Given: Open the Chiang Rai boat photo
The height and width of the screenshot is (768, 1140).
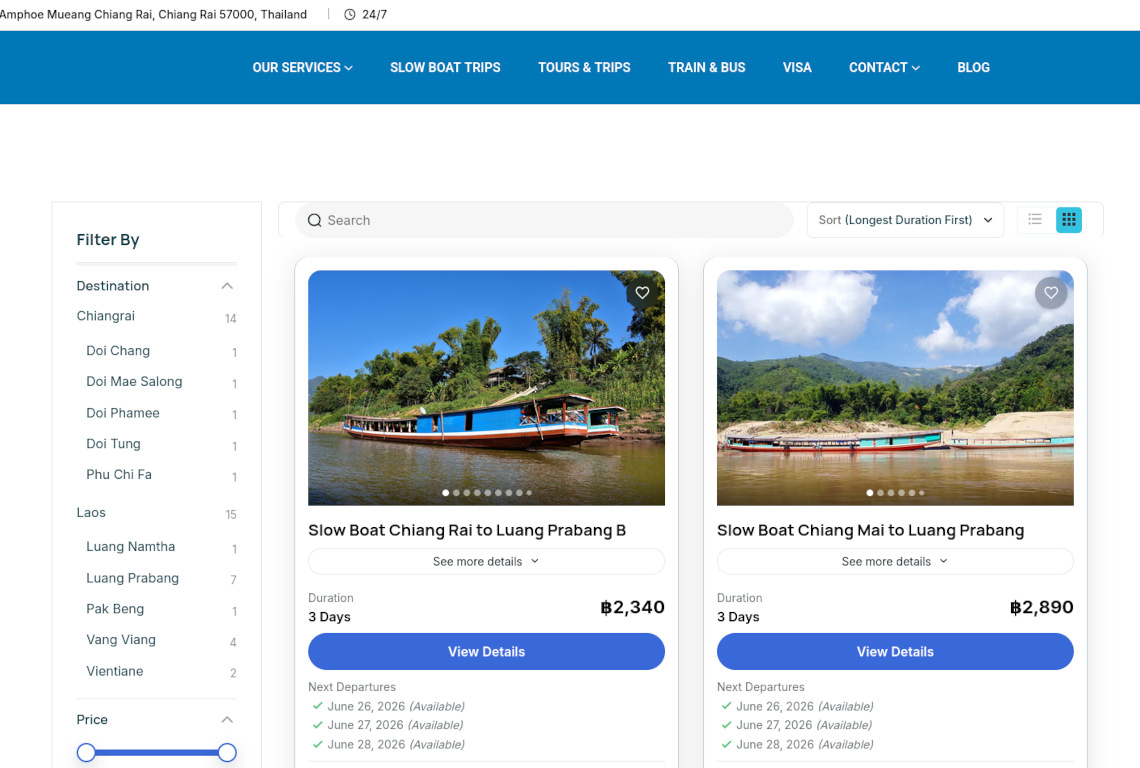Looking at the screenshot, I should point(486,388).
